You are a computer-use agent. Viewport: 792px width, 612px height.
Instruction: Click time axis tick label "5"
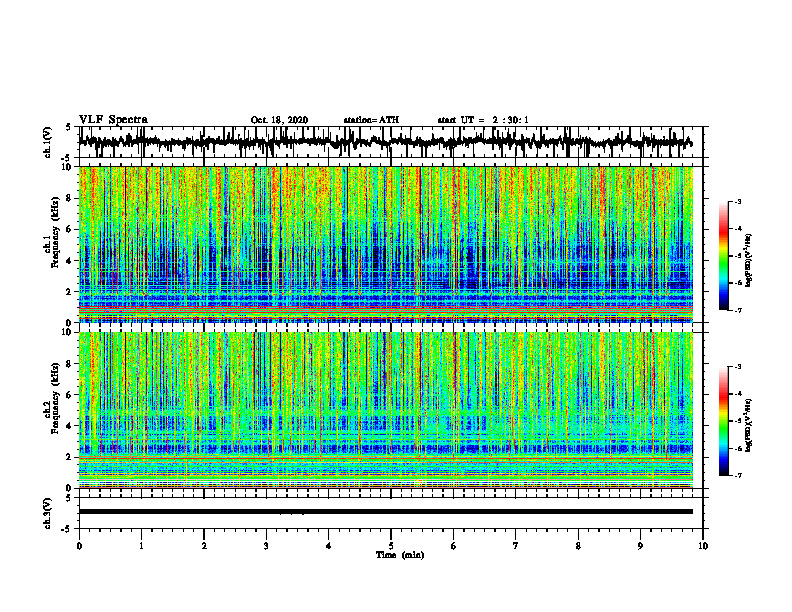(391, 546)
